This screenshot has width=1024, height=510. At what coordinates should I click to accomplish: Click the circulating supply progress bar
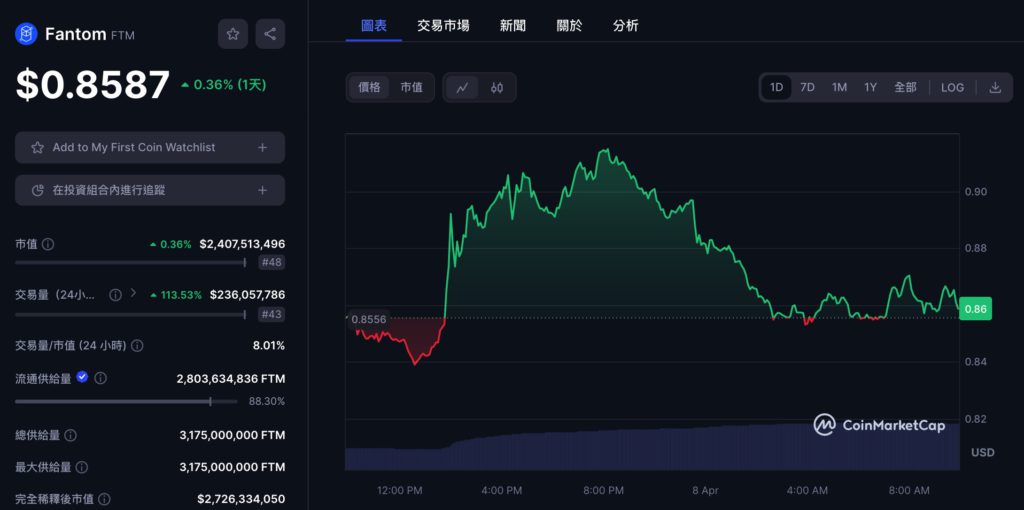[x=126, y=401]
